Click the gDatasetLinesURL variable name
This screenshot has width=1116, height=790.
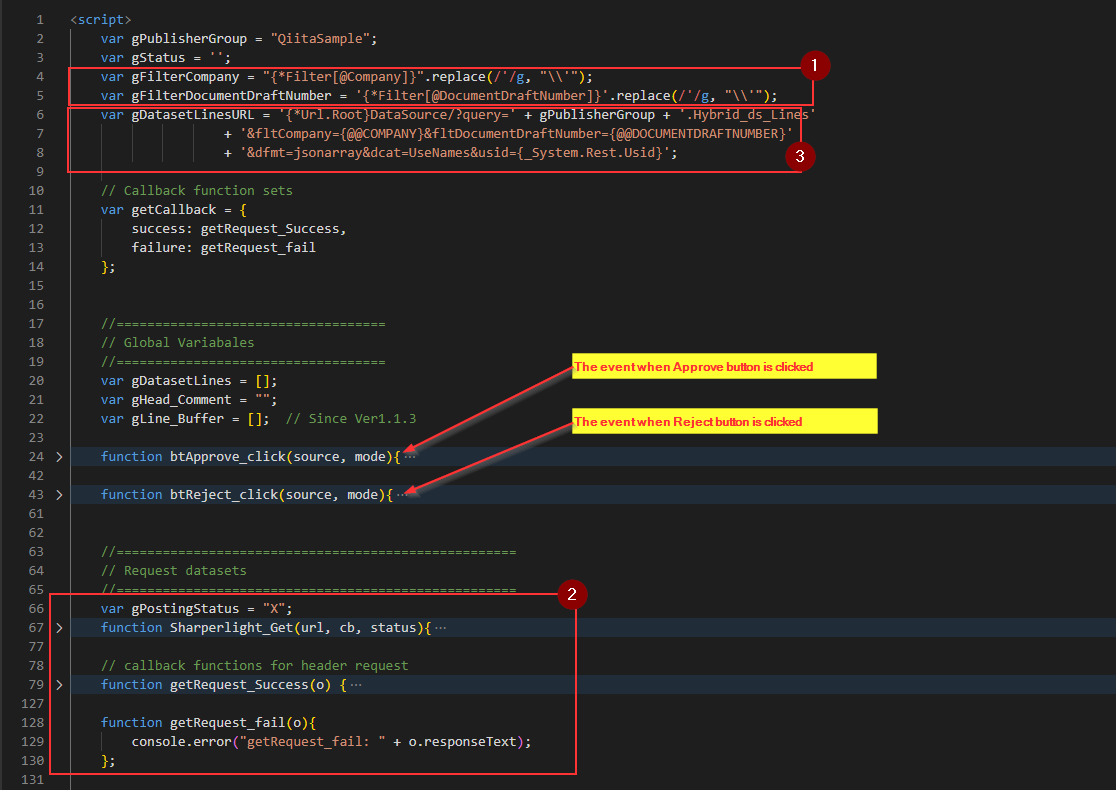click(x=192, y=115)
